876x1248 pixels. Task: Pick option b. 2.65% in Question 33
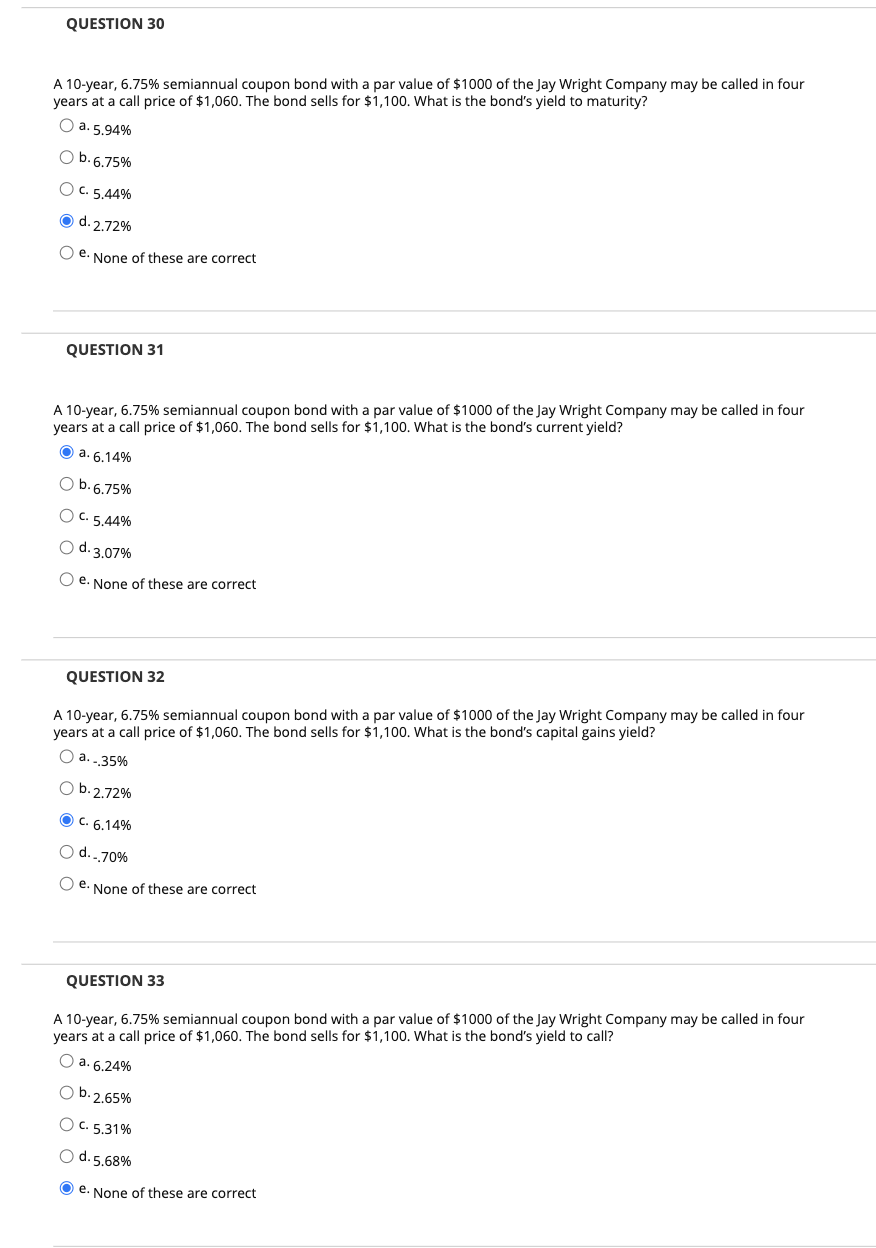tap(66, 1092)
